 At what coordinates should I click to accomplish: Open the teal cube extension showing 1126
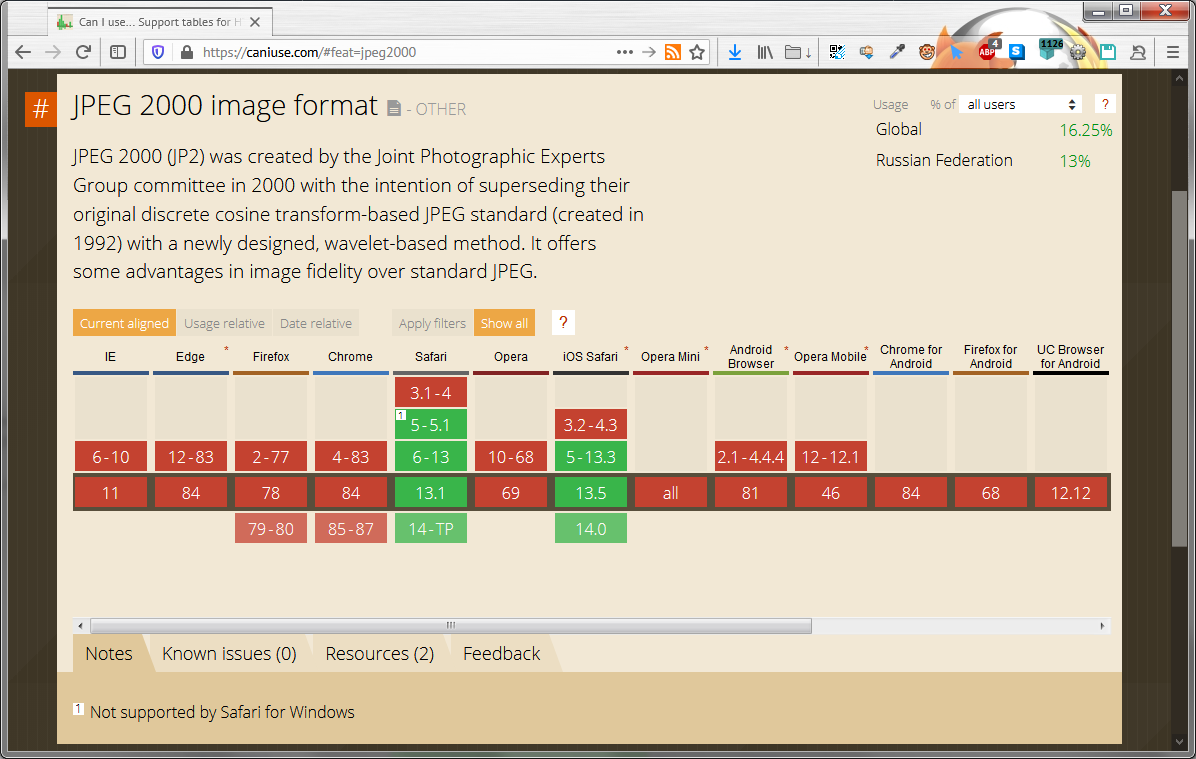click(x=1050, y=50)
